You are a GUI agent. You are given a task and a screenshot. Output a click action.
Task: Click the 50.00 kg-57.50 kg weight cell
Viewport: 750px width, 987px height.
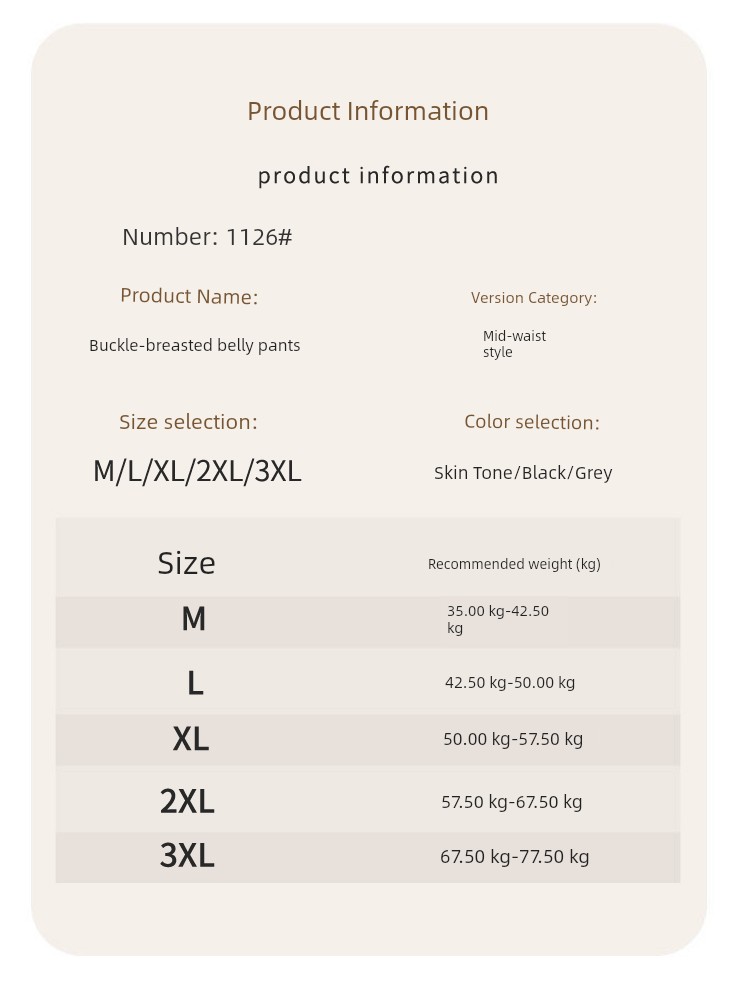coord(513,739)
